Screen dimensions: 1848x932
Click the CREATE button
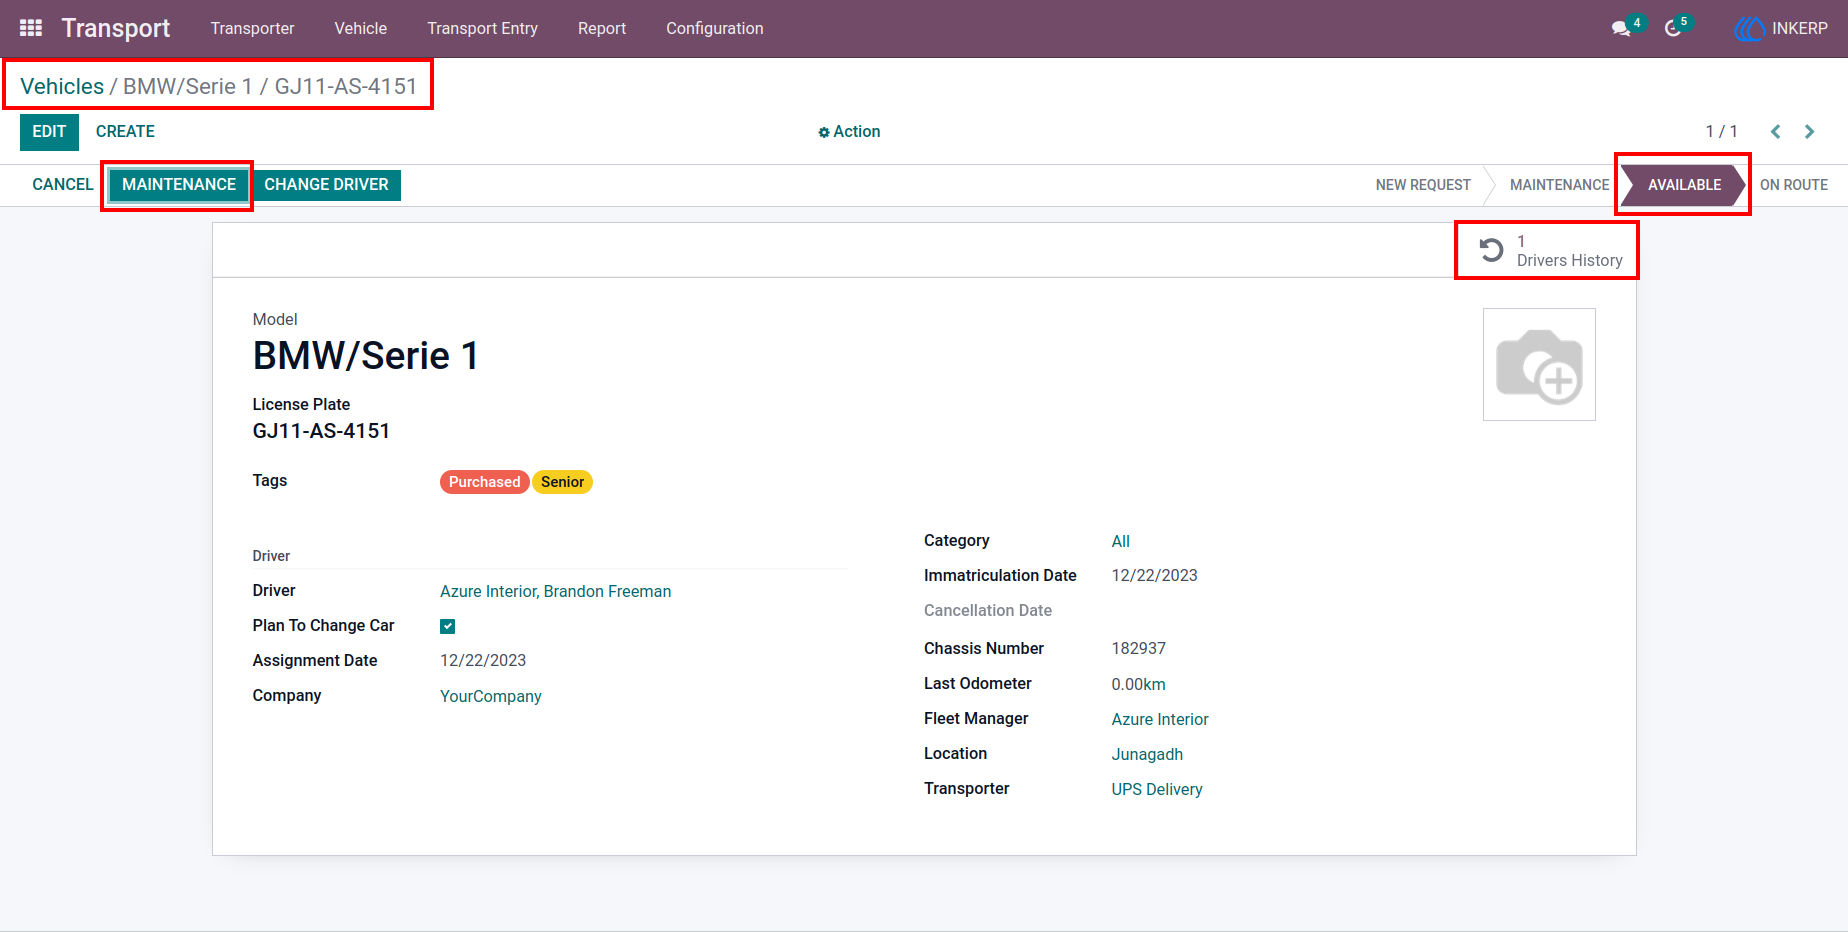pos(125,131)
